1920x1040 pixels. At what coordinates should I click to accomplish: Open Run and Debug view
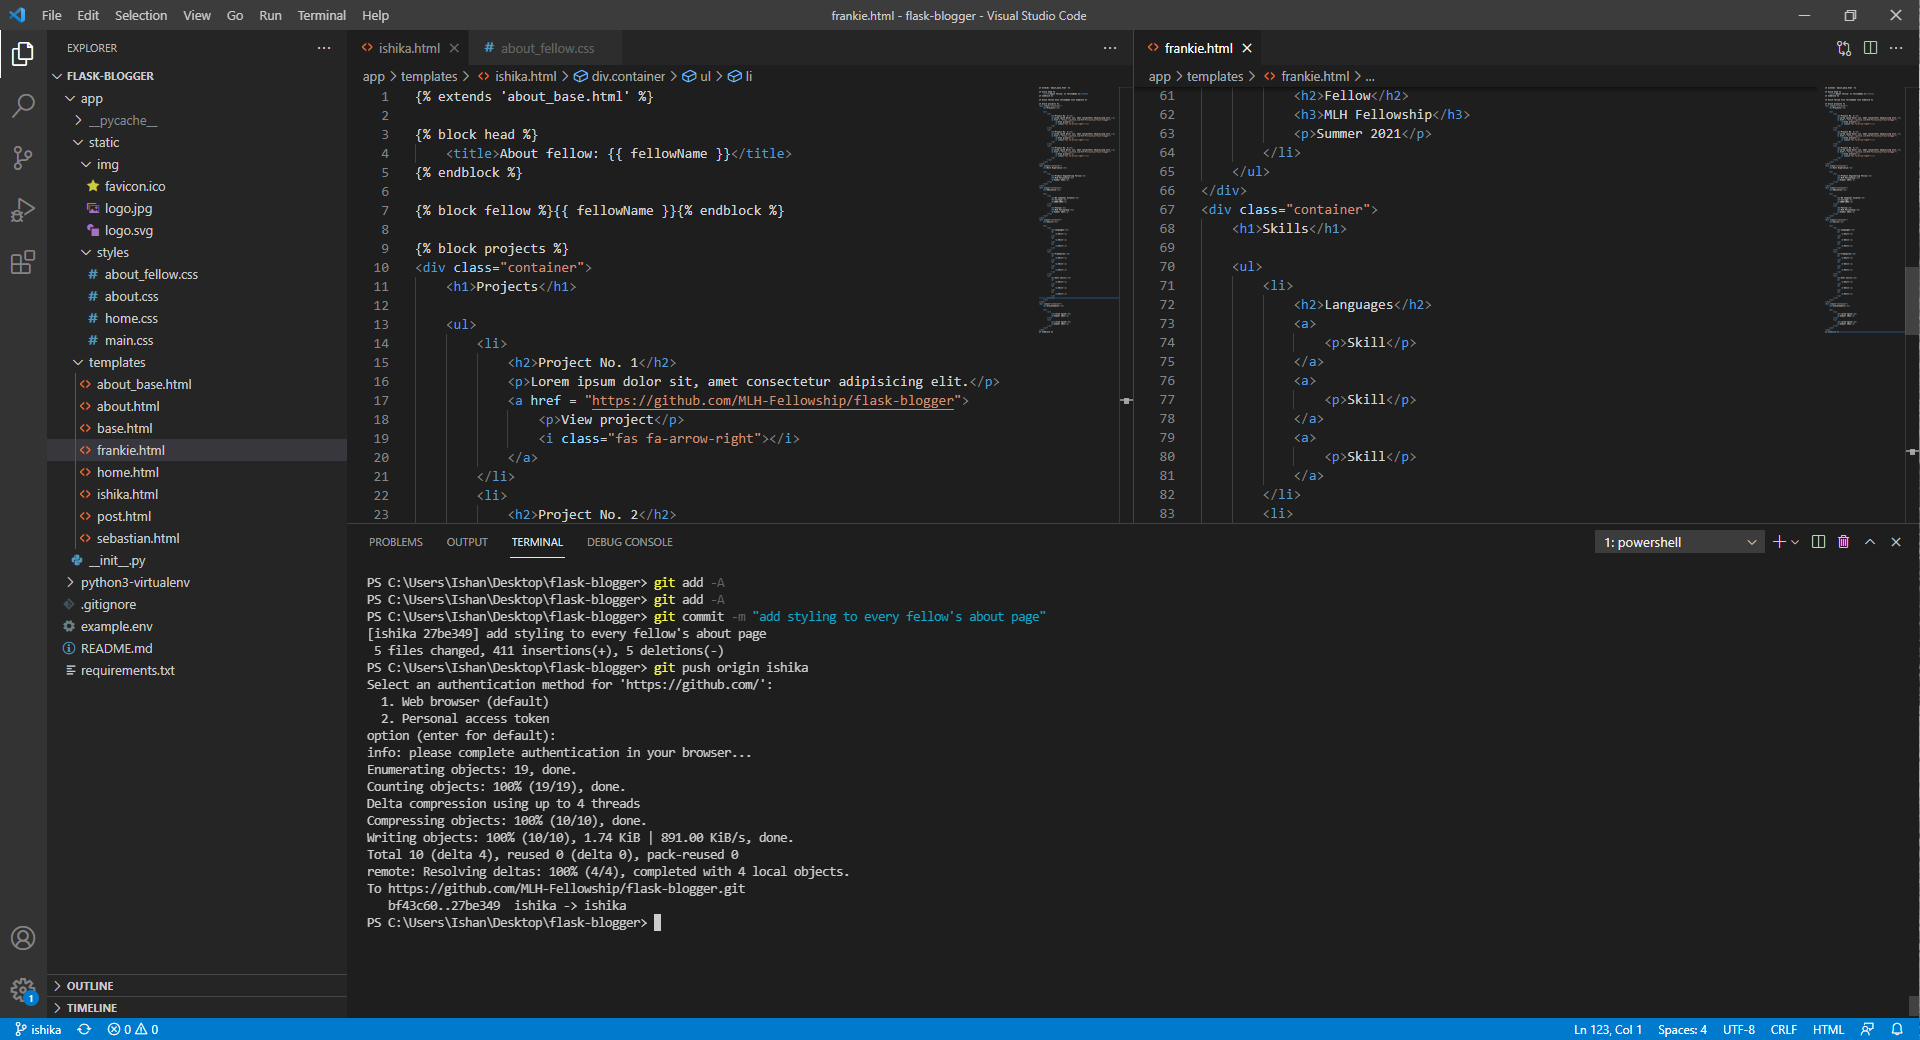click(23, 210)
